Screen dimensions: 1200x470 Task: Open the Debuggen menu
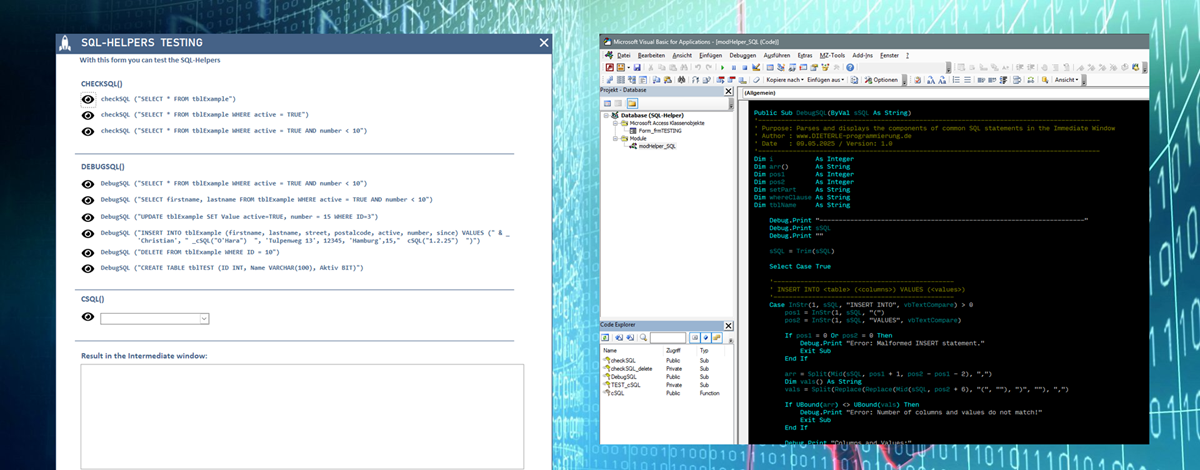741,55
